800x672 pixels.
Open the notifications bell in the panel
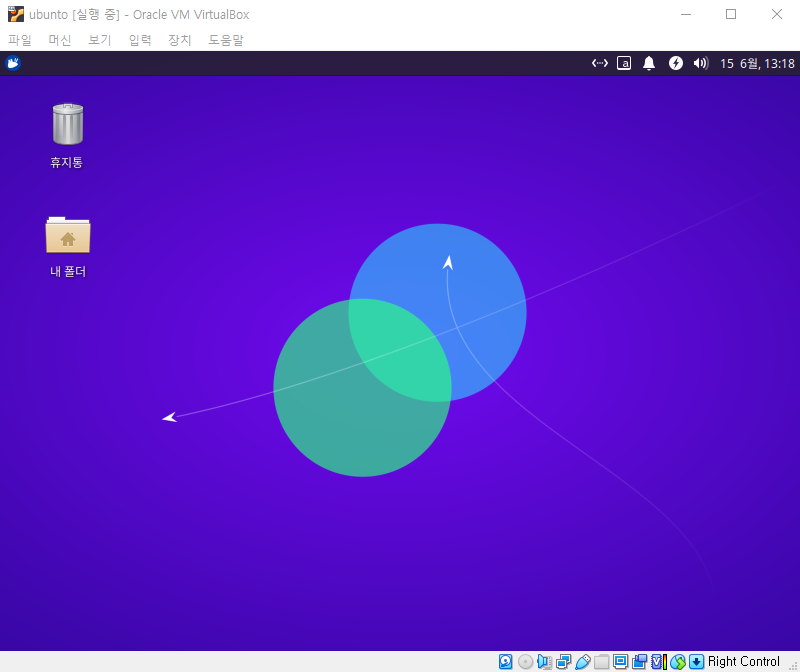pyautogui.click(x=649, y=63)
